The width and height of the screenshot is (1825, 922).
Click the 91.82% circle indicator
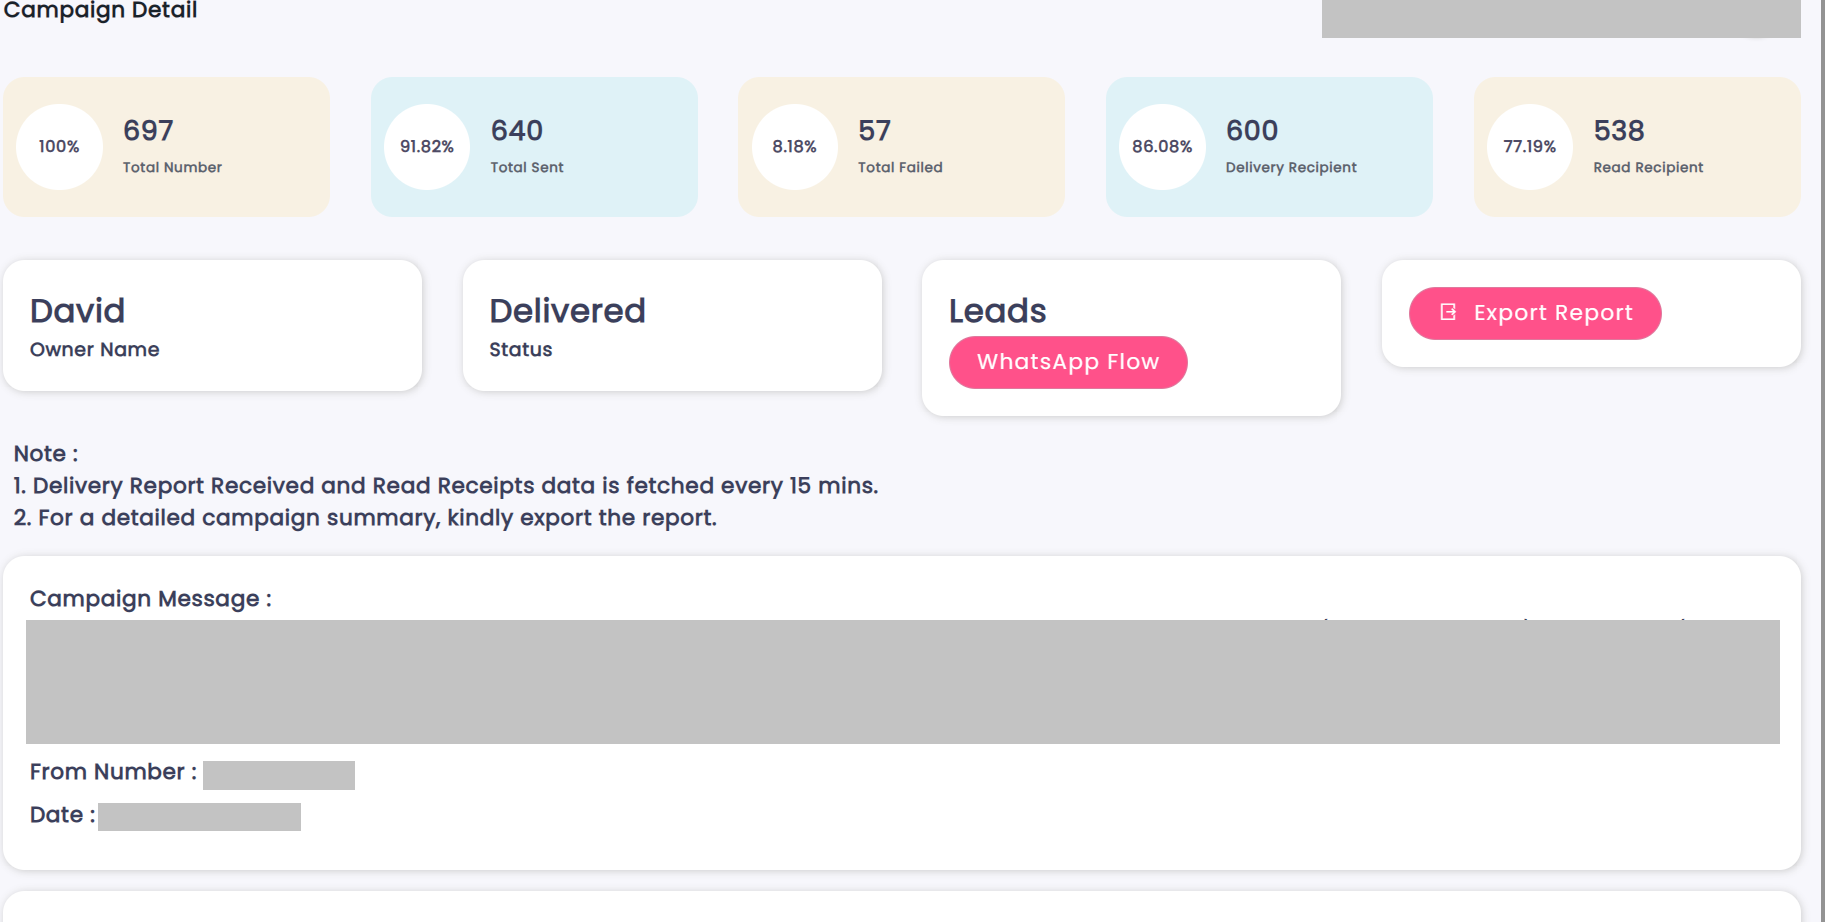pos(427,147)
